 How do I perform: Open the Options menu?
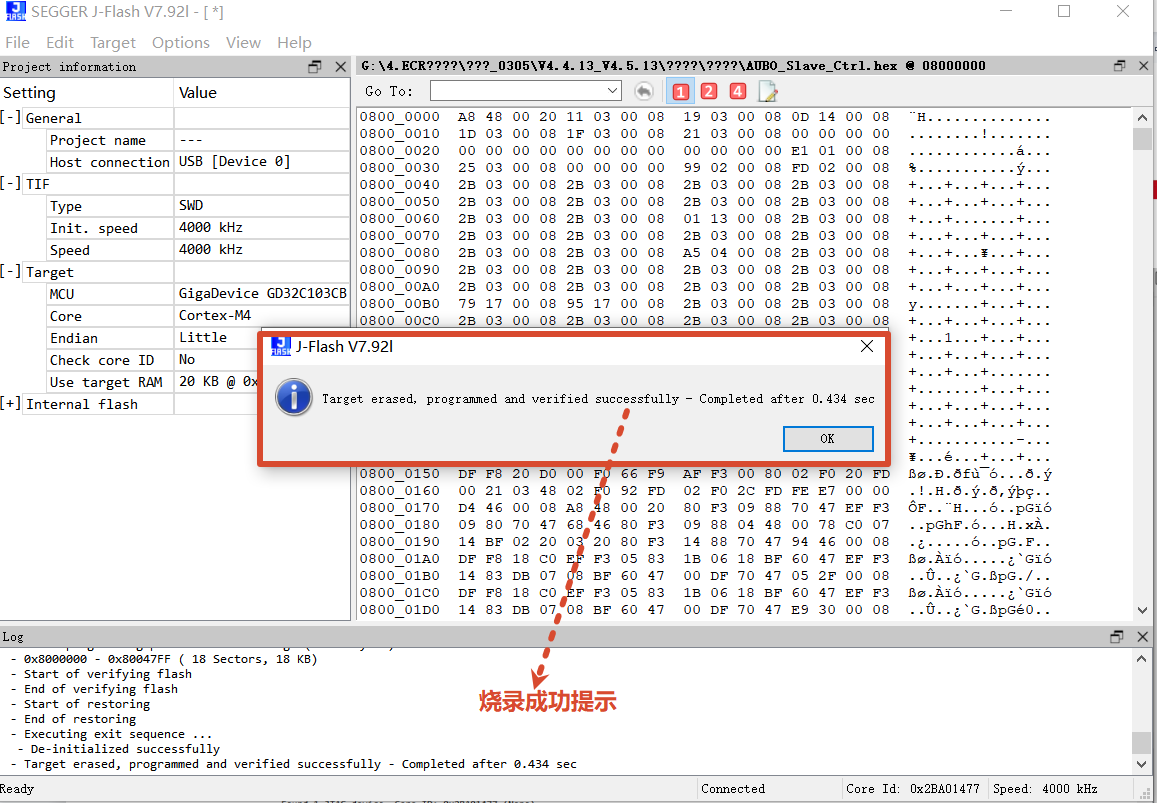pyautogui.click(x=181, y=43)
